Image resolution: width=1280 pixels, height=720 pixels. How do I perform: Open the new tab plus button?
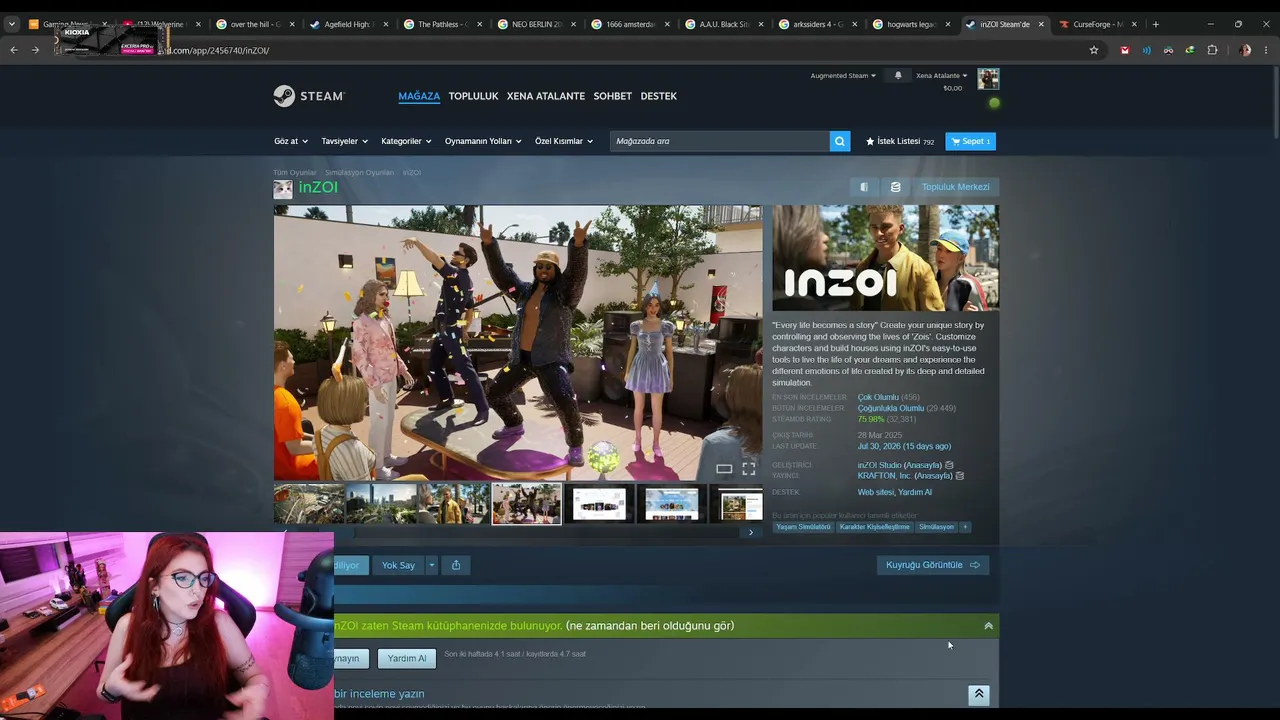[x=1156, y=24]
